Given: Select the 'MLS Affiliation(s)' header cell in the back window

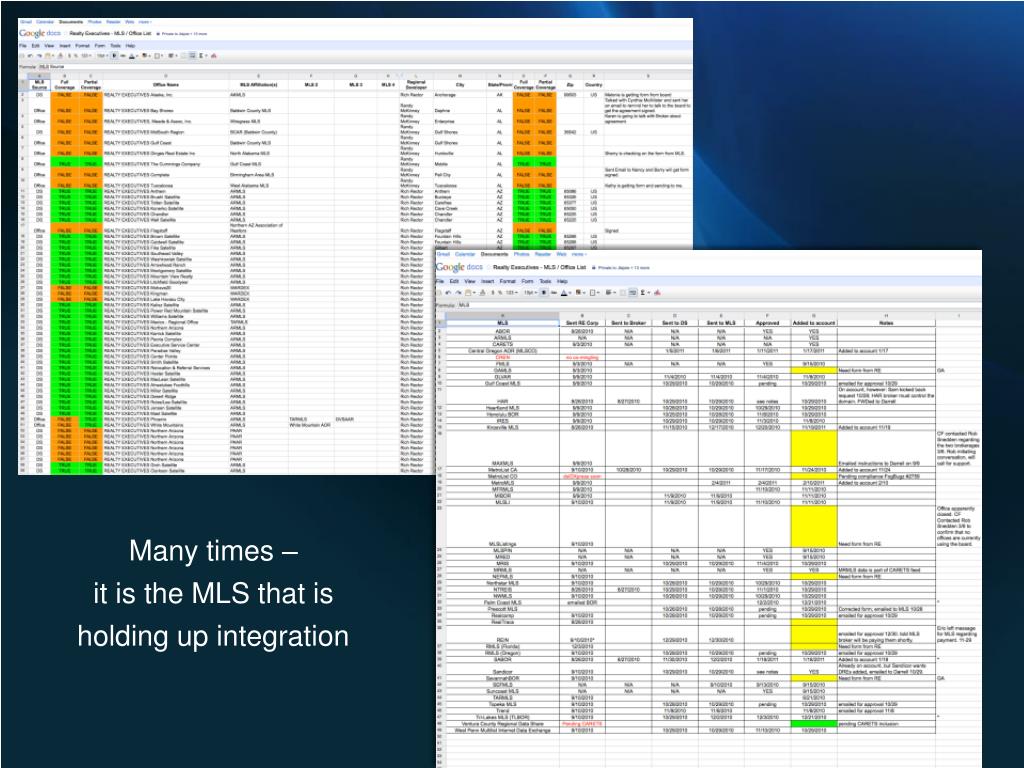Looking at the screenshot, I should [259, 84].
